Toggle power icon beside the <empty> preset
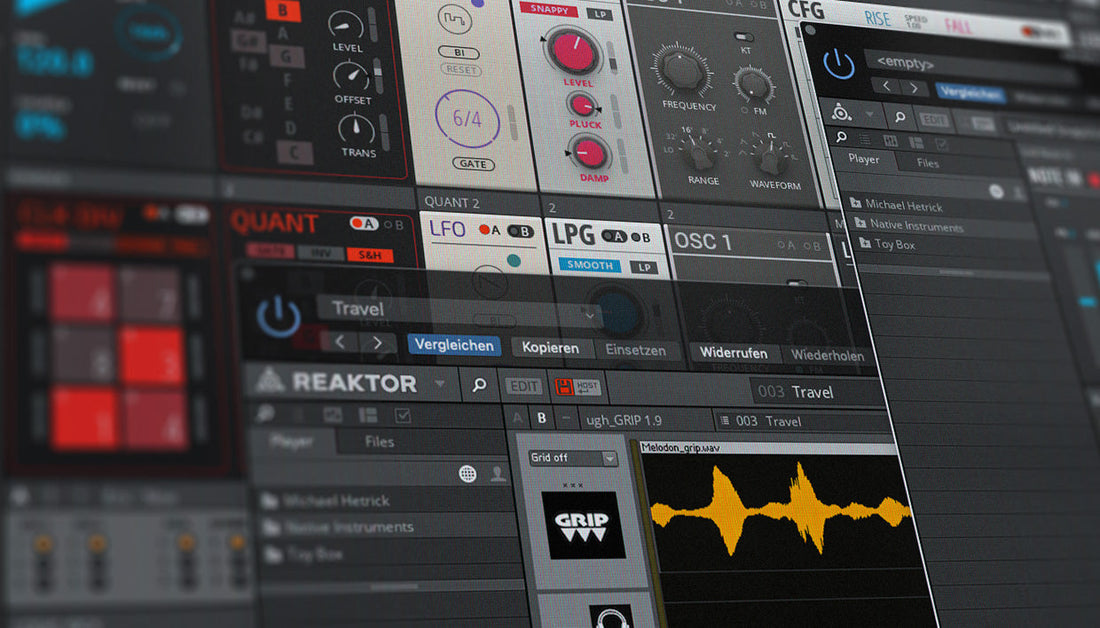 tap(839, 64)
